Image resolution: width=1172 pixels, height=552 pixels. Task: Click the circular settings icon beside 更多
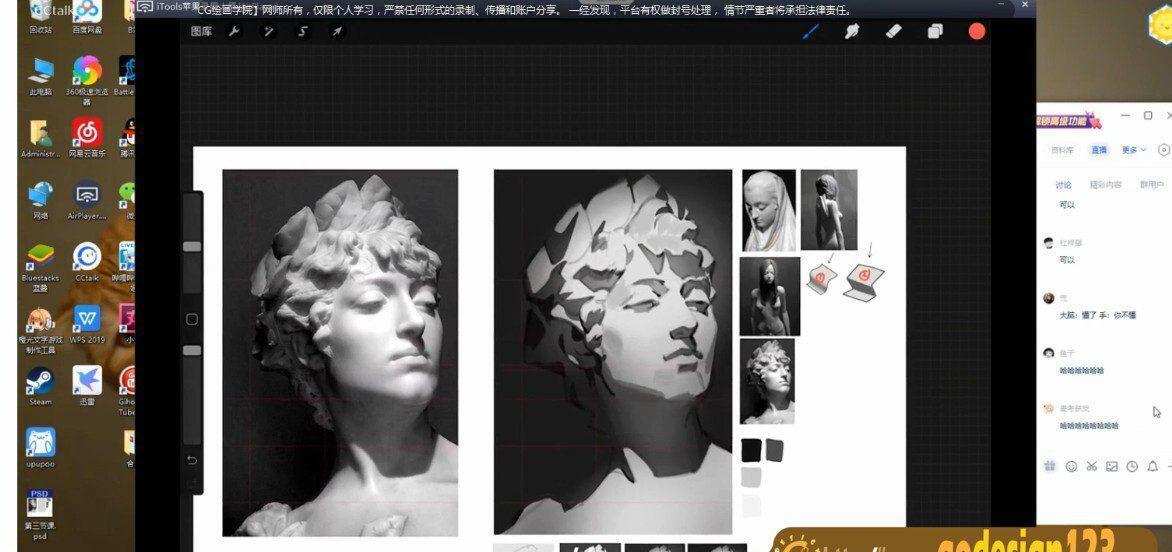click(x=1164, y=149)
